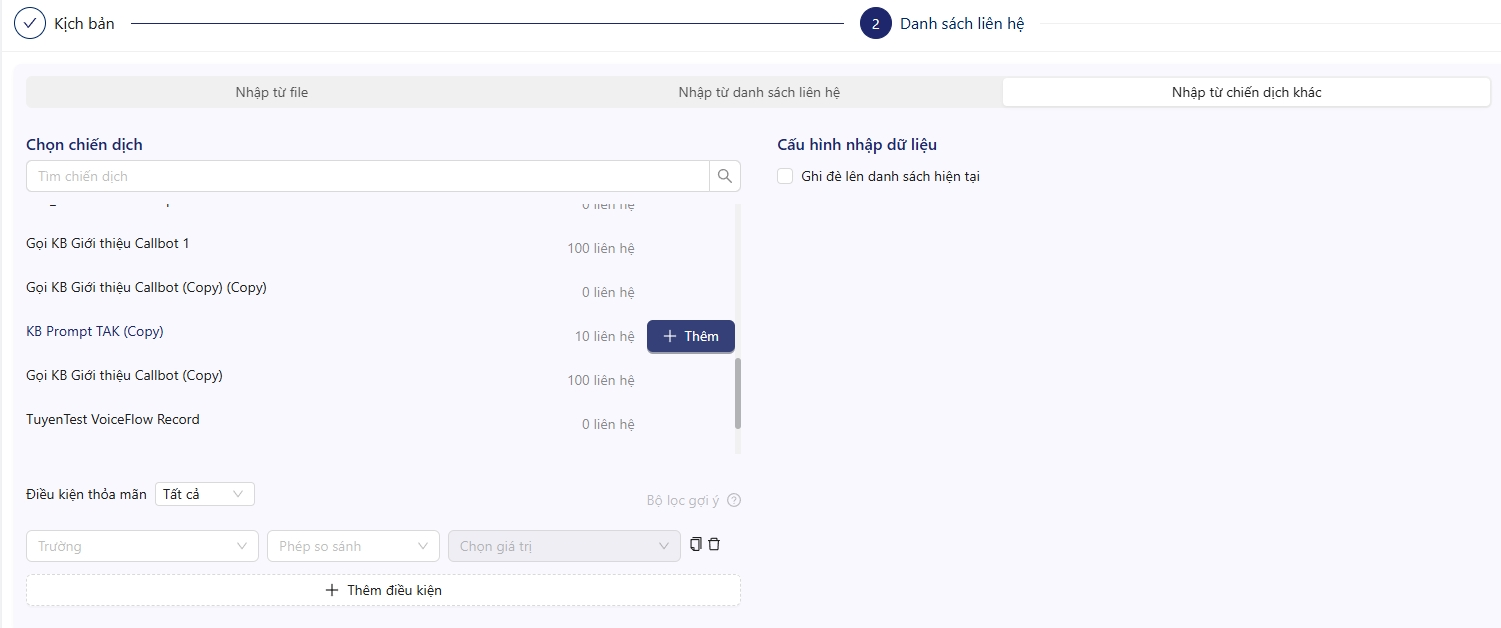The width and height of the screenshot is (1501, 628).
Task: Click the campaign list scrollbar thumb
Action: [738, 393]
